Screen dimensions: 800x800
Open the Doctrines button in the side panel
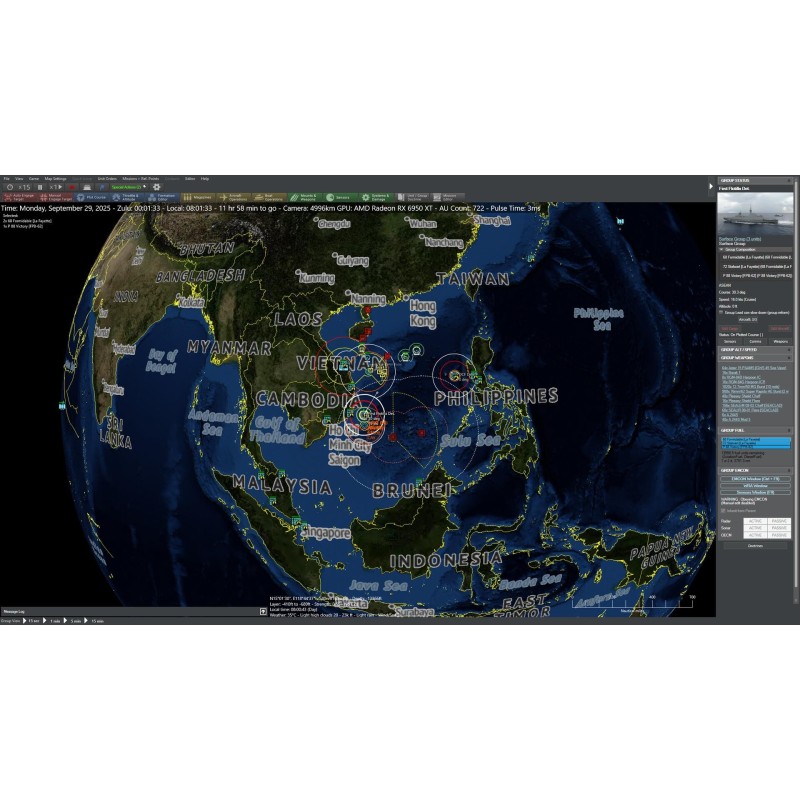click(x=755, y=545)
